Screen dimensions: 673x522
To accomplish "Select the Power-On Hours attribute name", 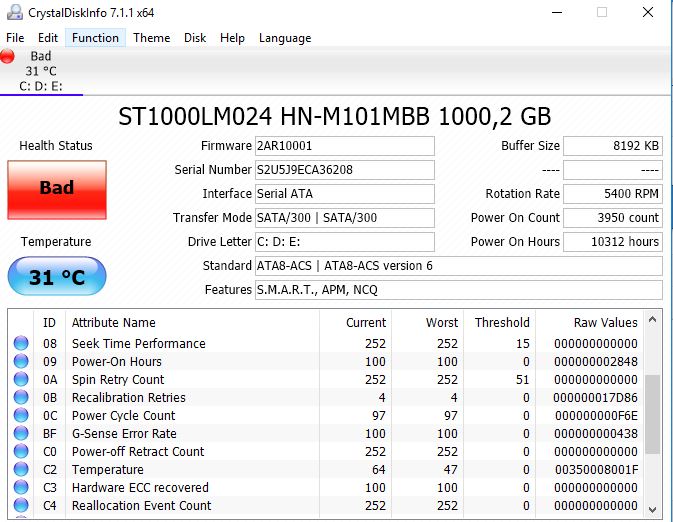I will 117,361.
